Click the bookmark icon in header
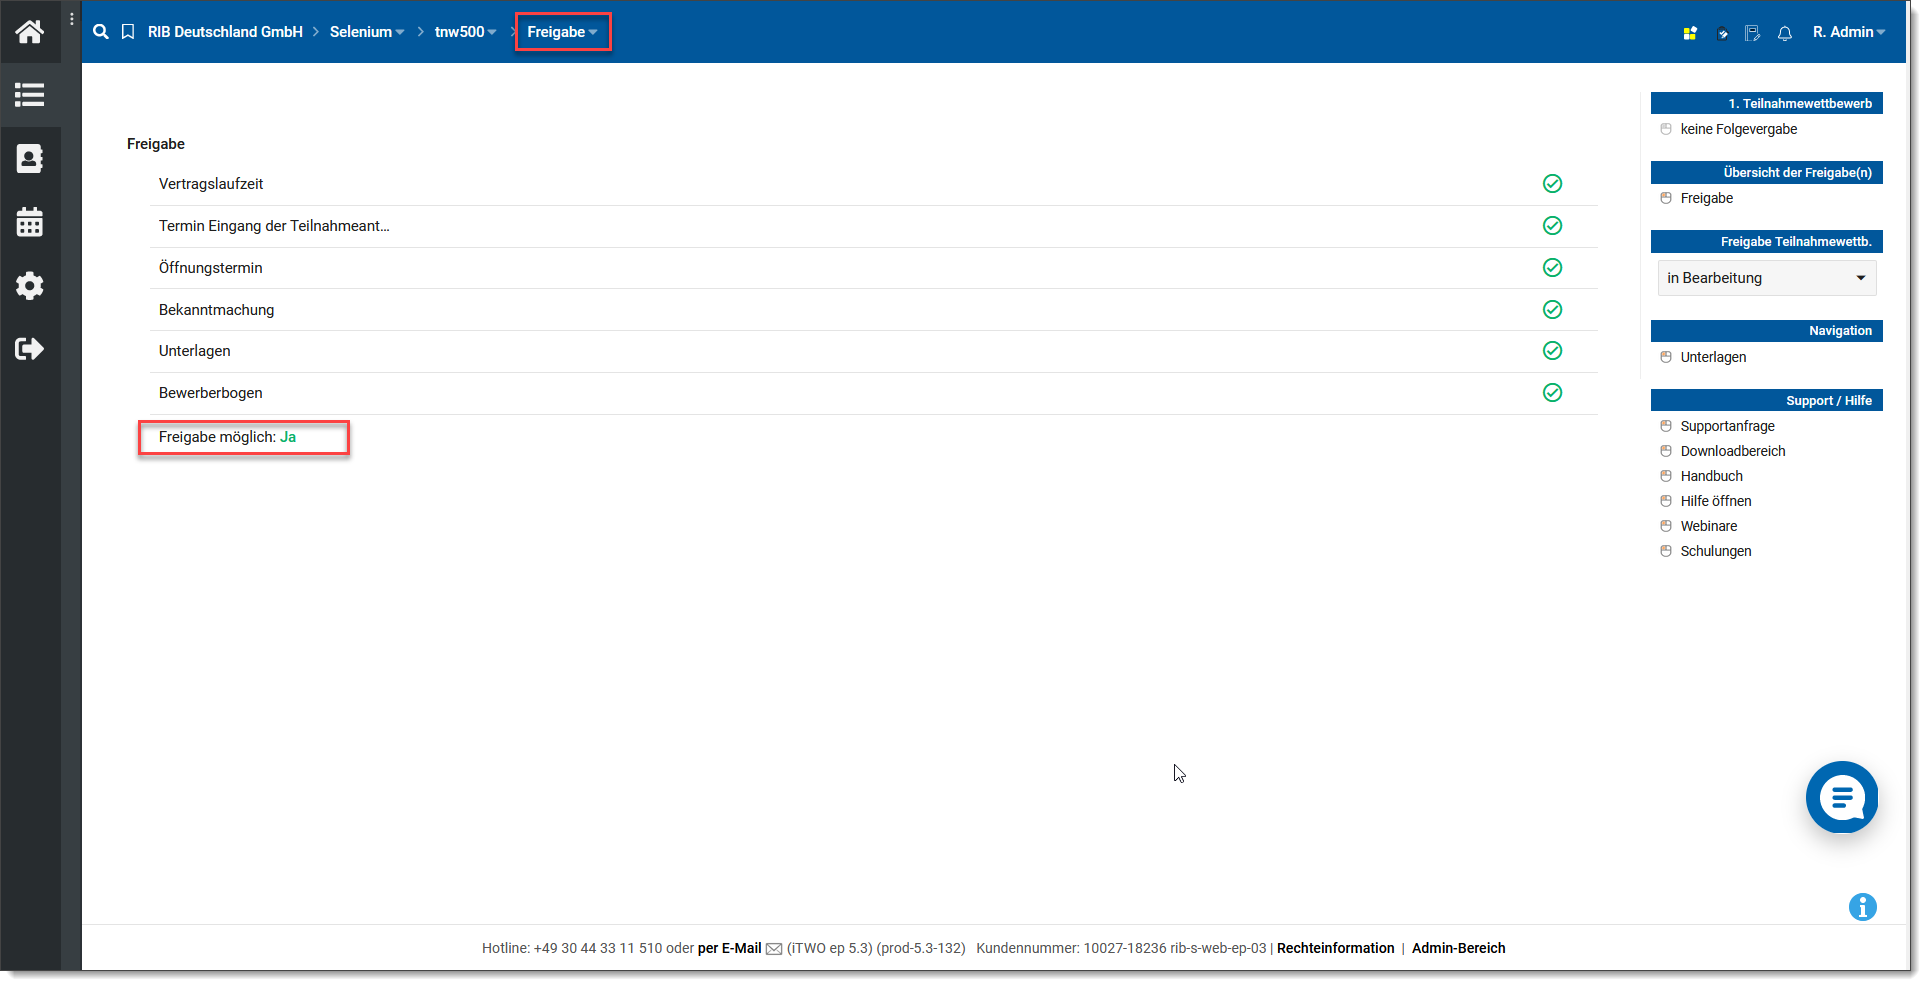Screen dimensions: 1926x986 pyautogui.click(x=128, y=32)
